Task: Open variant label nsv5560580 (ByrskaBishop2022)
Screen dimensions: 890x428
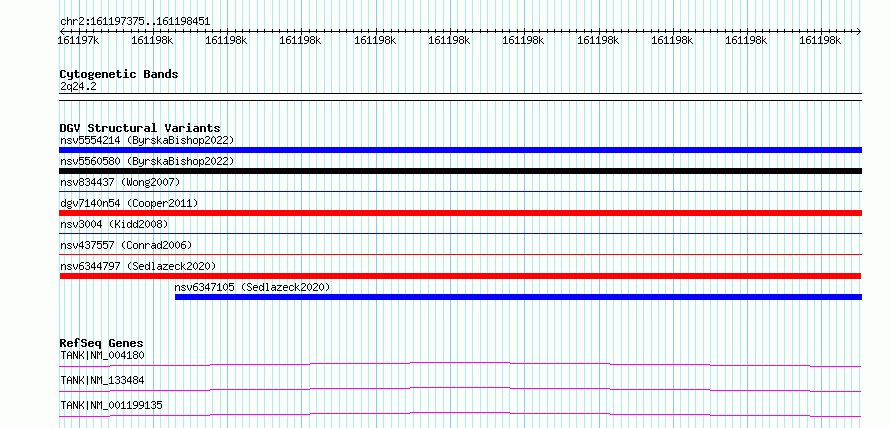Action: [x=146, y=161]
